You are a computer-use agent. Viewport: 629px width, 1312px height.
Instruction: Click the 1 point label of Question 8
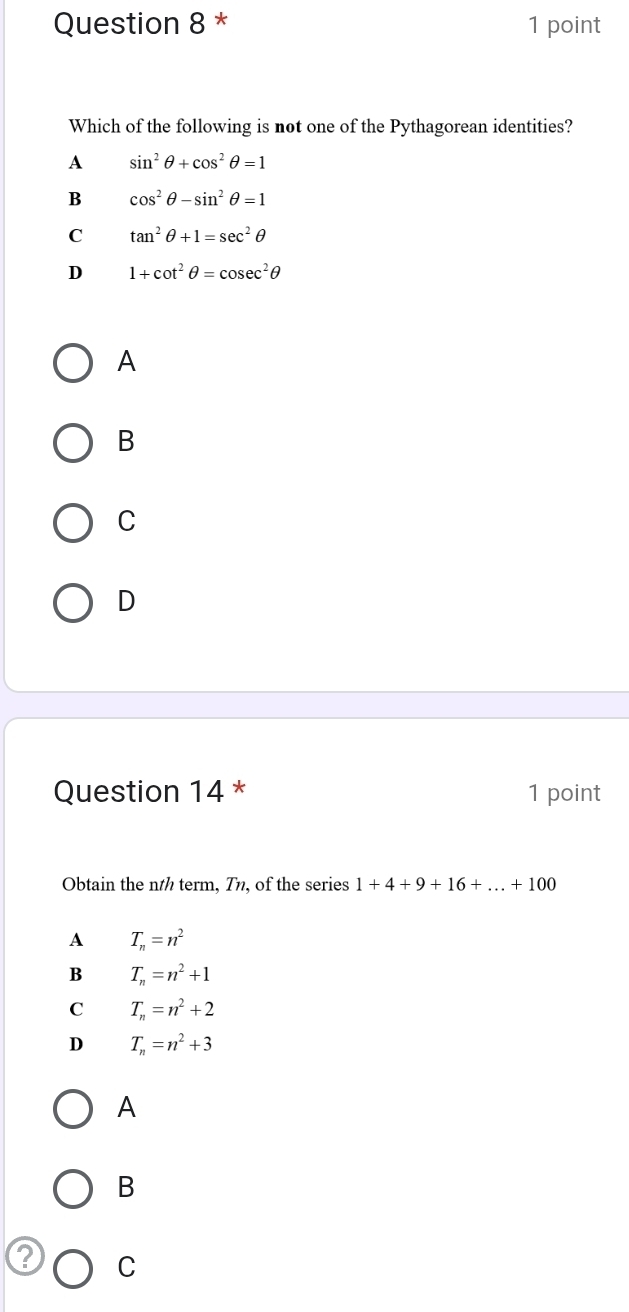[564, 26]
